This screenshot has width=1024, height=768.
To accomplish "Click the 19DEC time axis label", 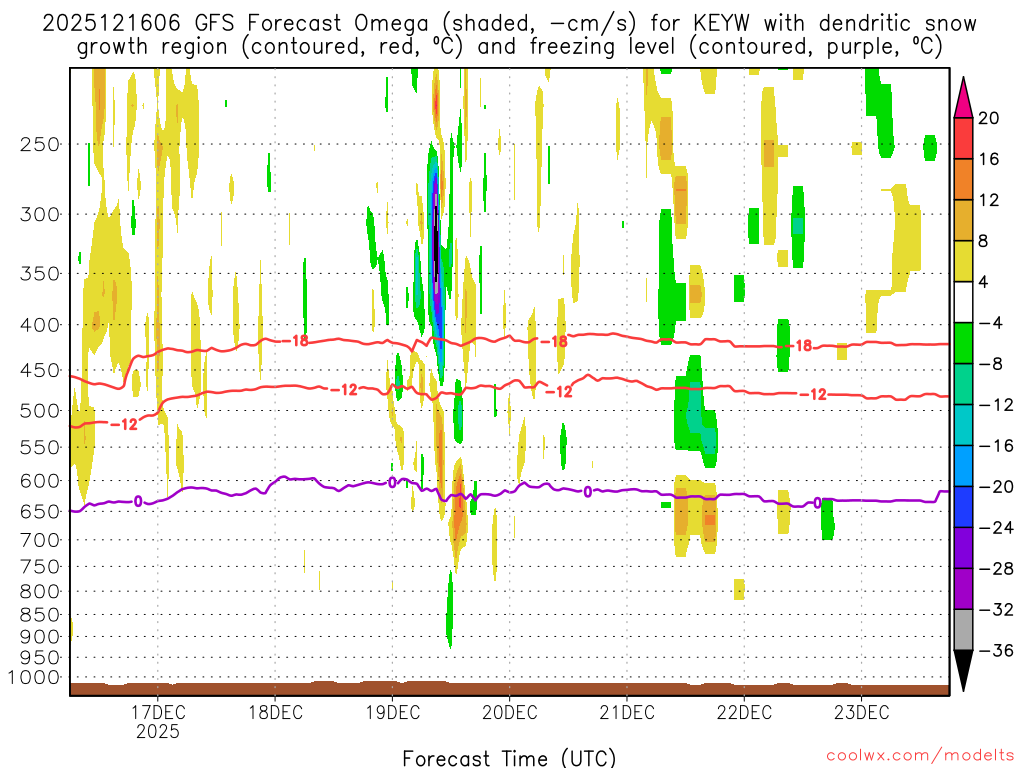I will coord(392,712).
